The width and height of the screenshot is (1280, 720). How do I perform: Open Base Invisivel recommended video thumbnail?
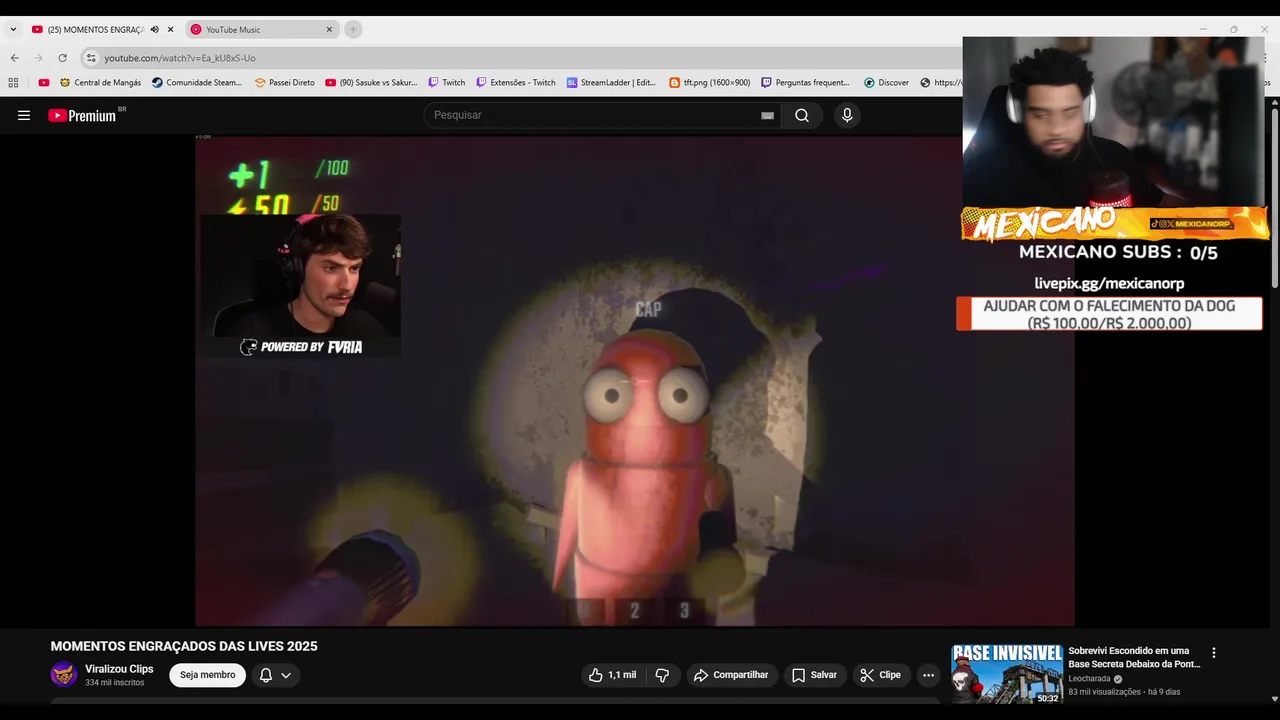[x=1007, y=674]
